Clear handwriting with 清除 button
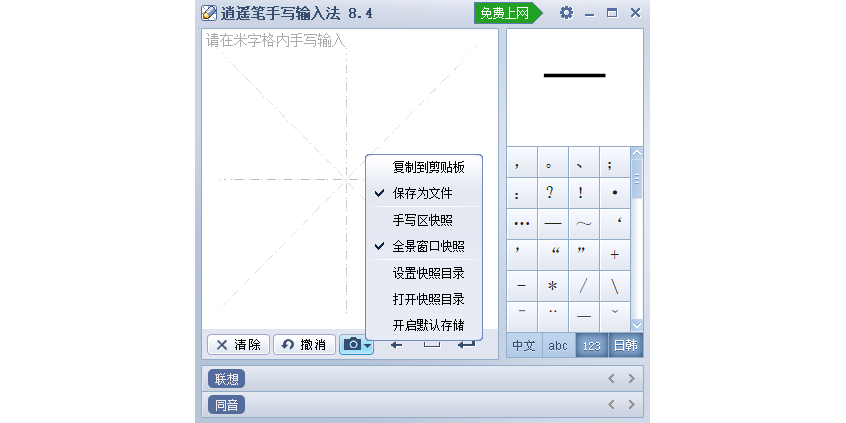846x423 pixels. pos(238,345)
